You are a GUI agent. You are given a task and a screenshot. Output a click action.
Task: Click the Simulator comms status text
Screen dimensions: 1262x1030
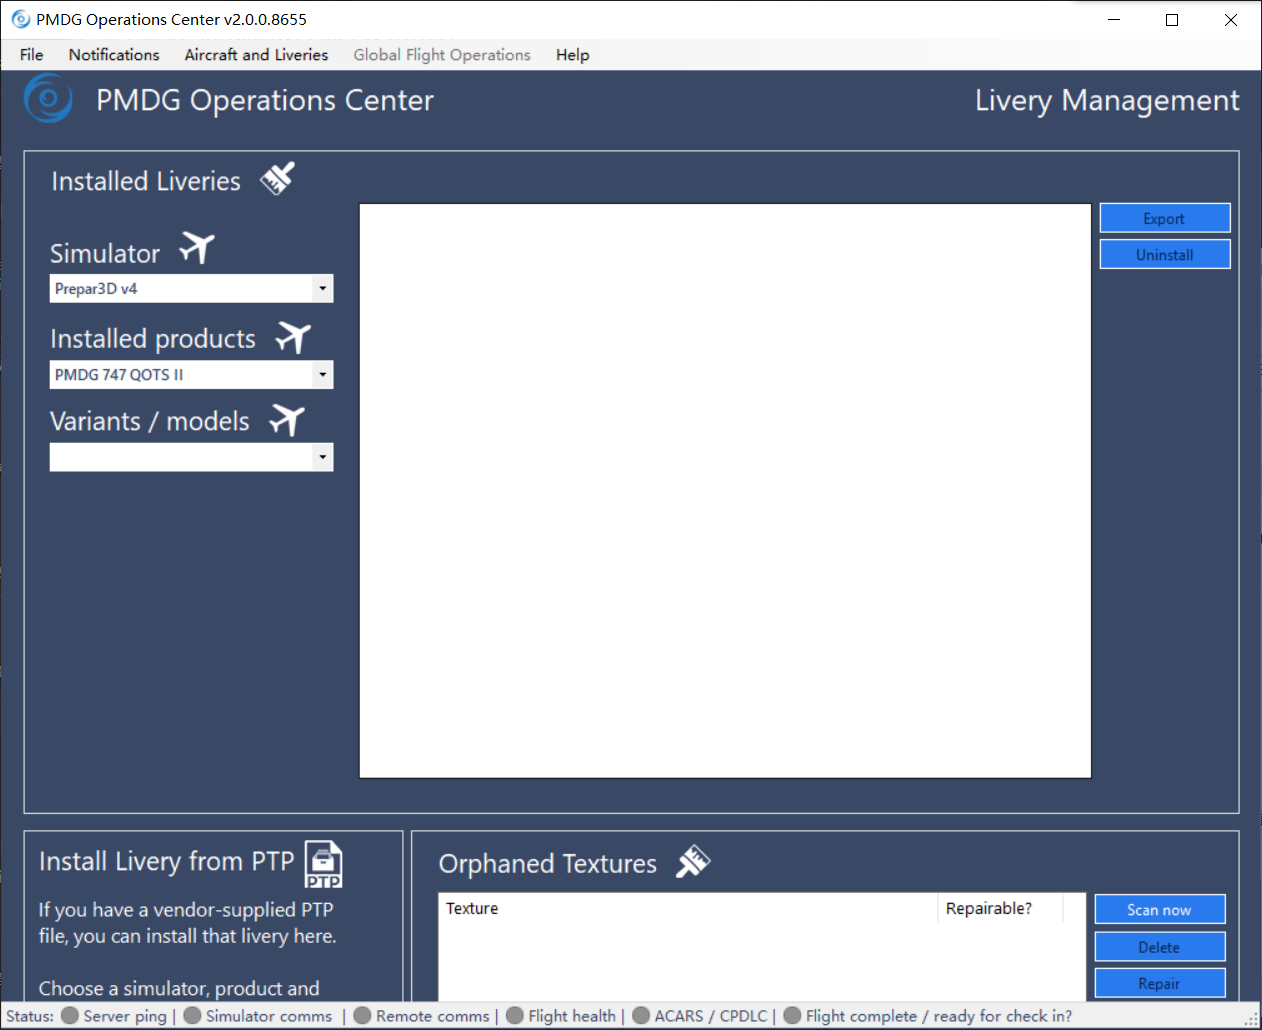pos(269,1016)
